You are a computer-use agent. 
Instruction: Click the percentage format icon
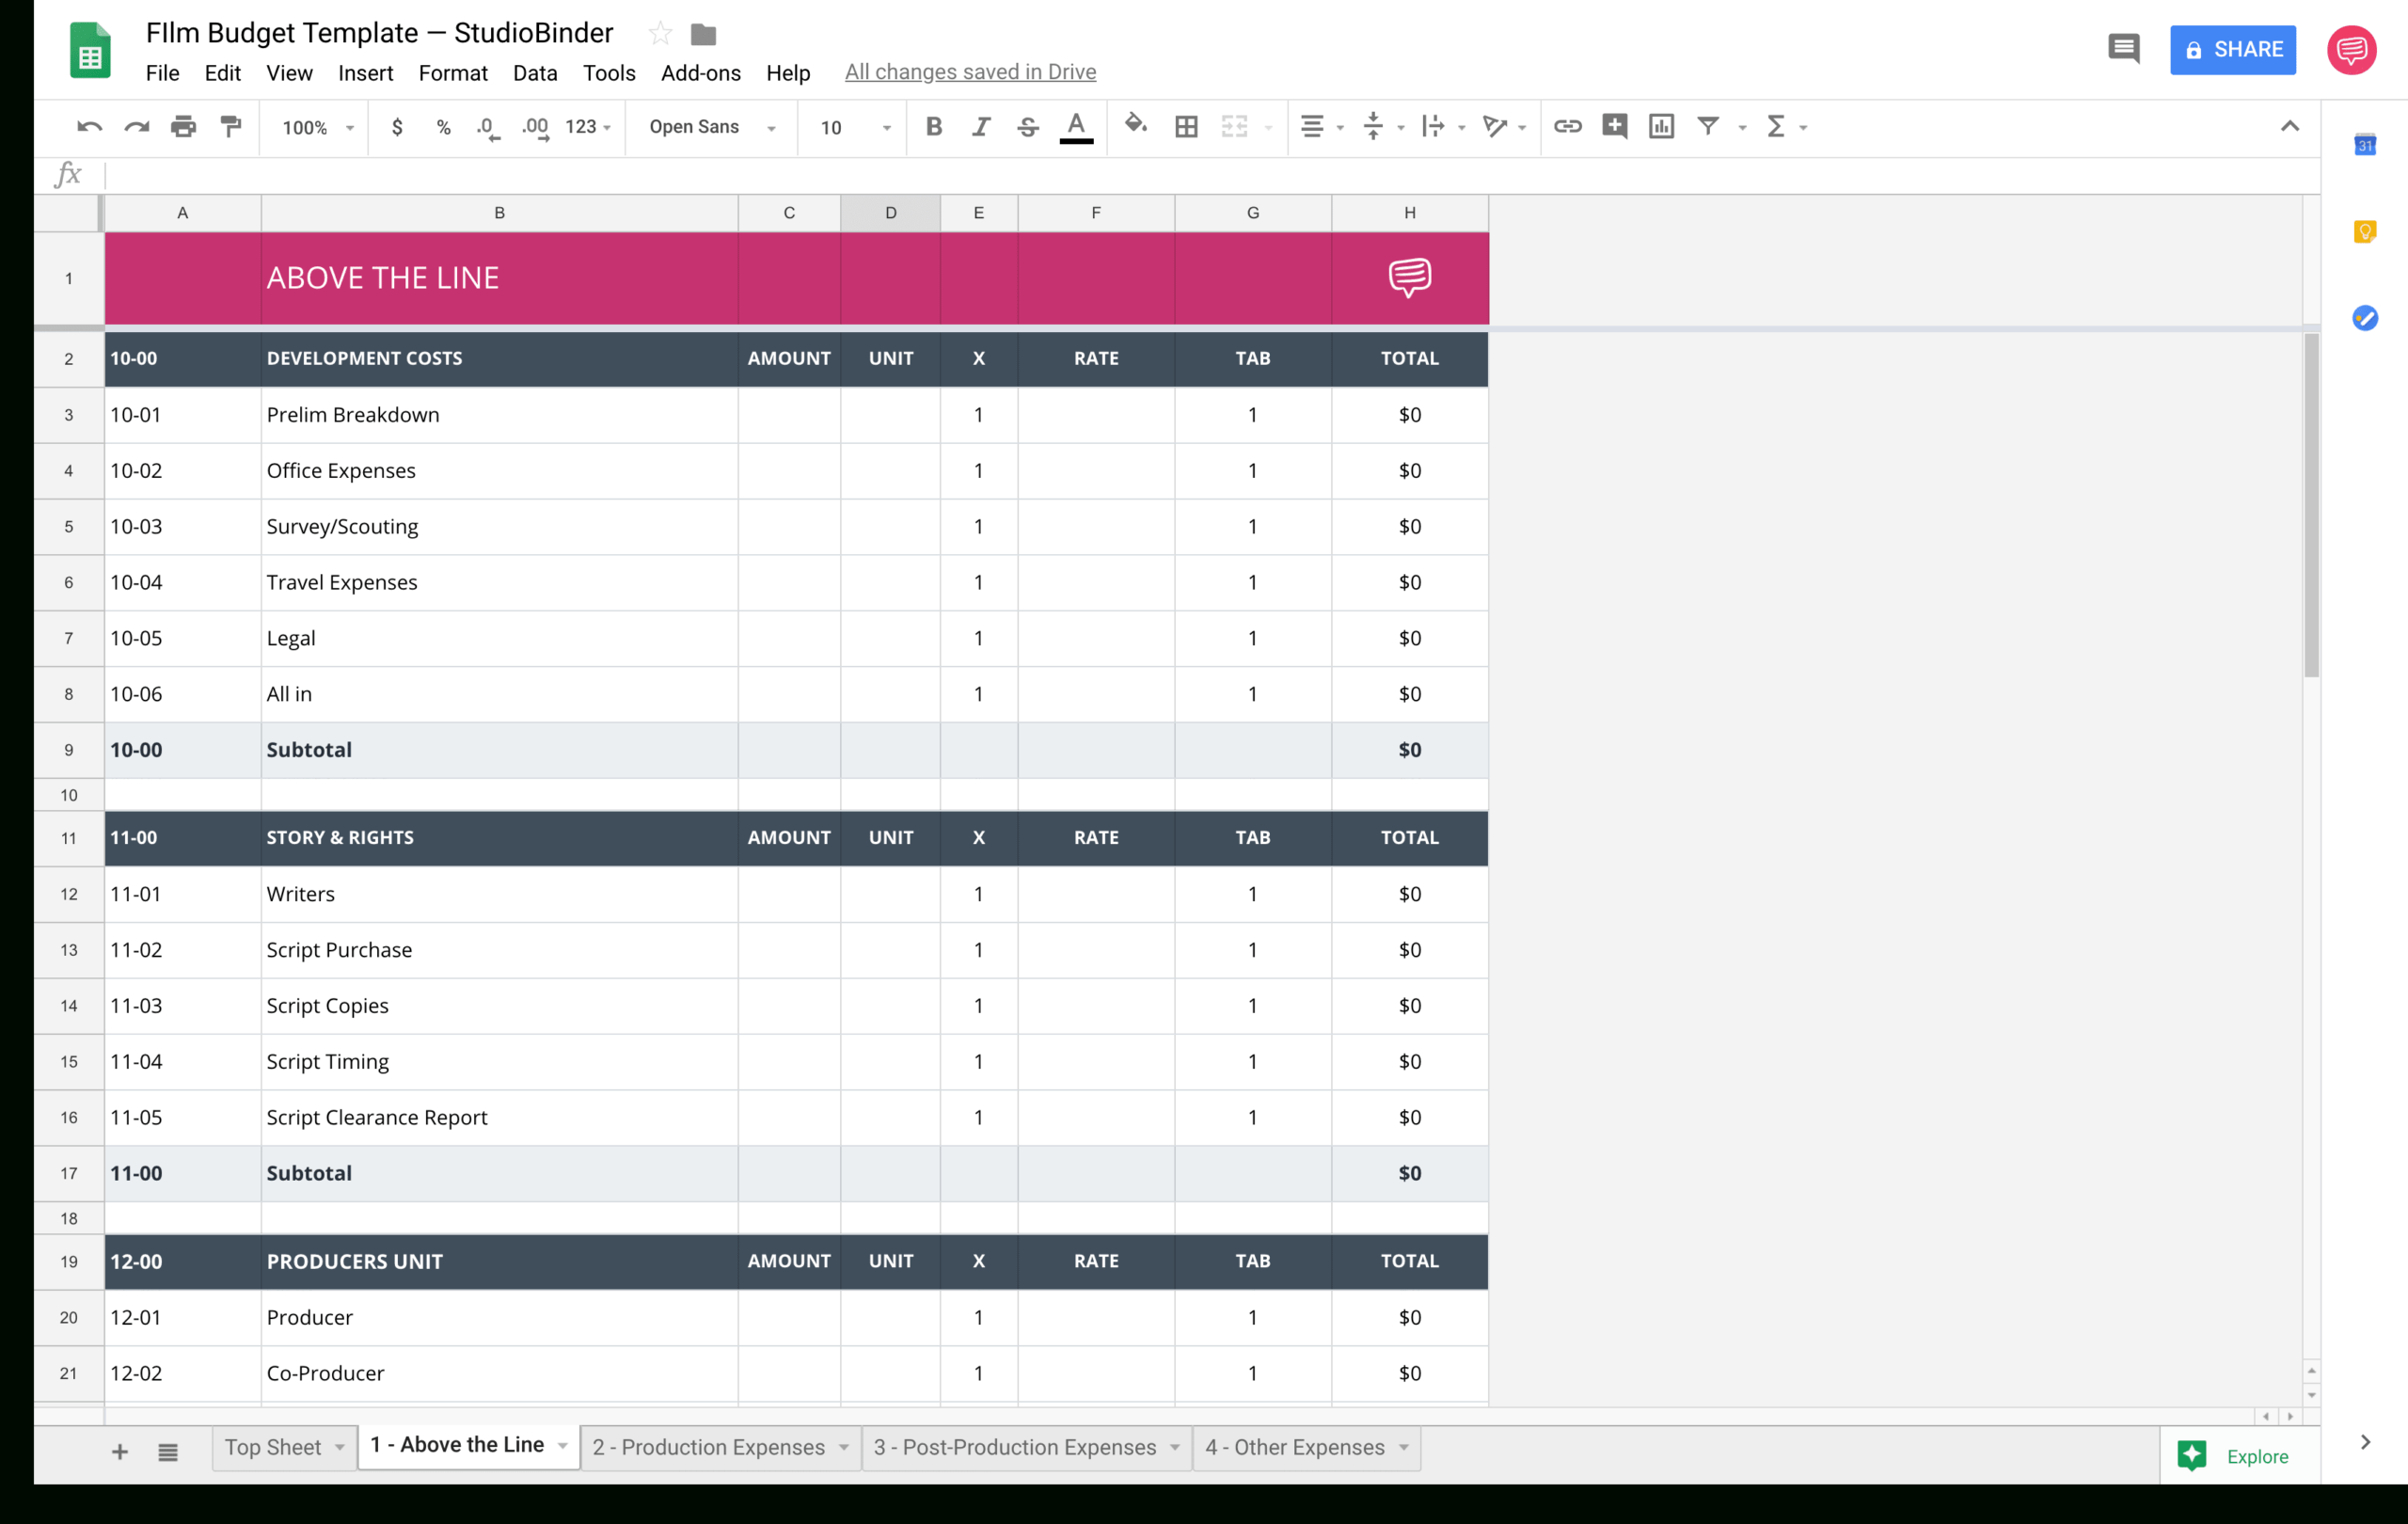(437, 125)
